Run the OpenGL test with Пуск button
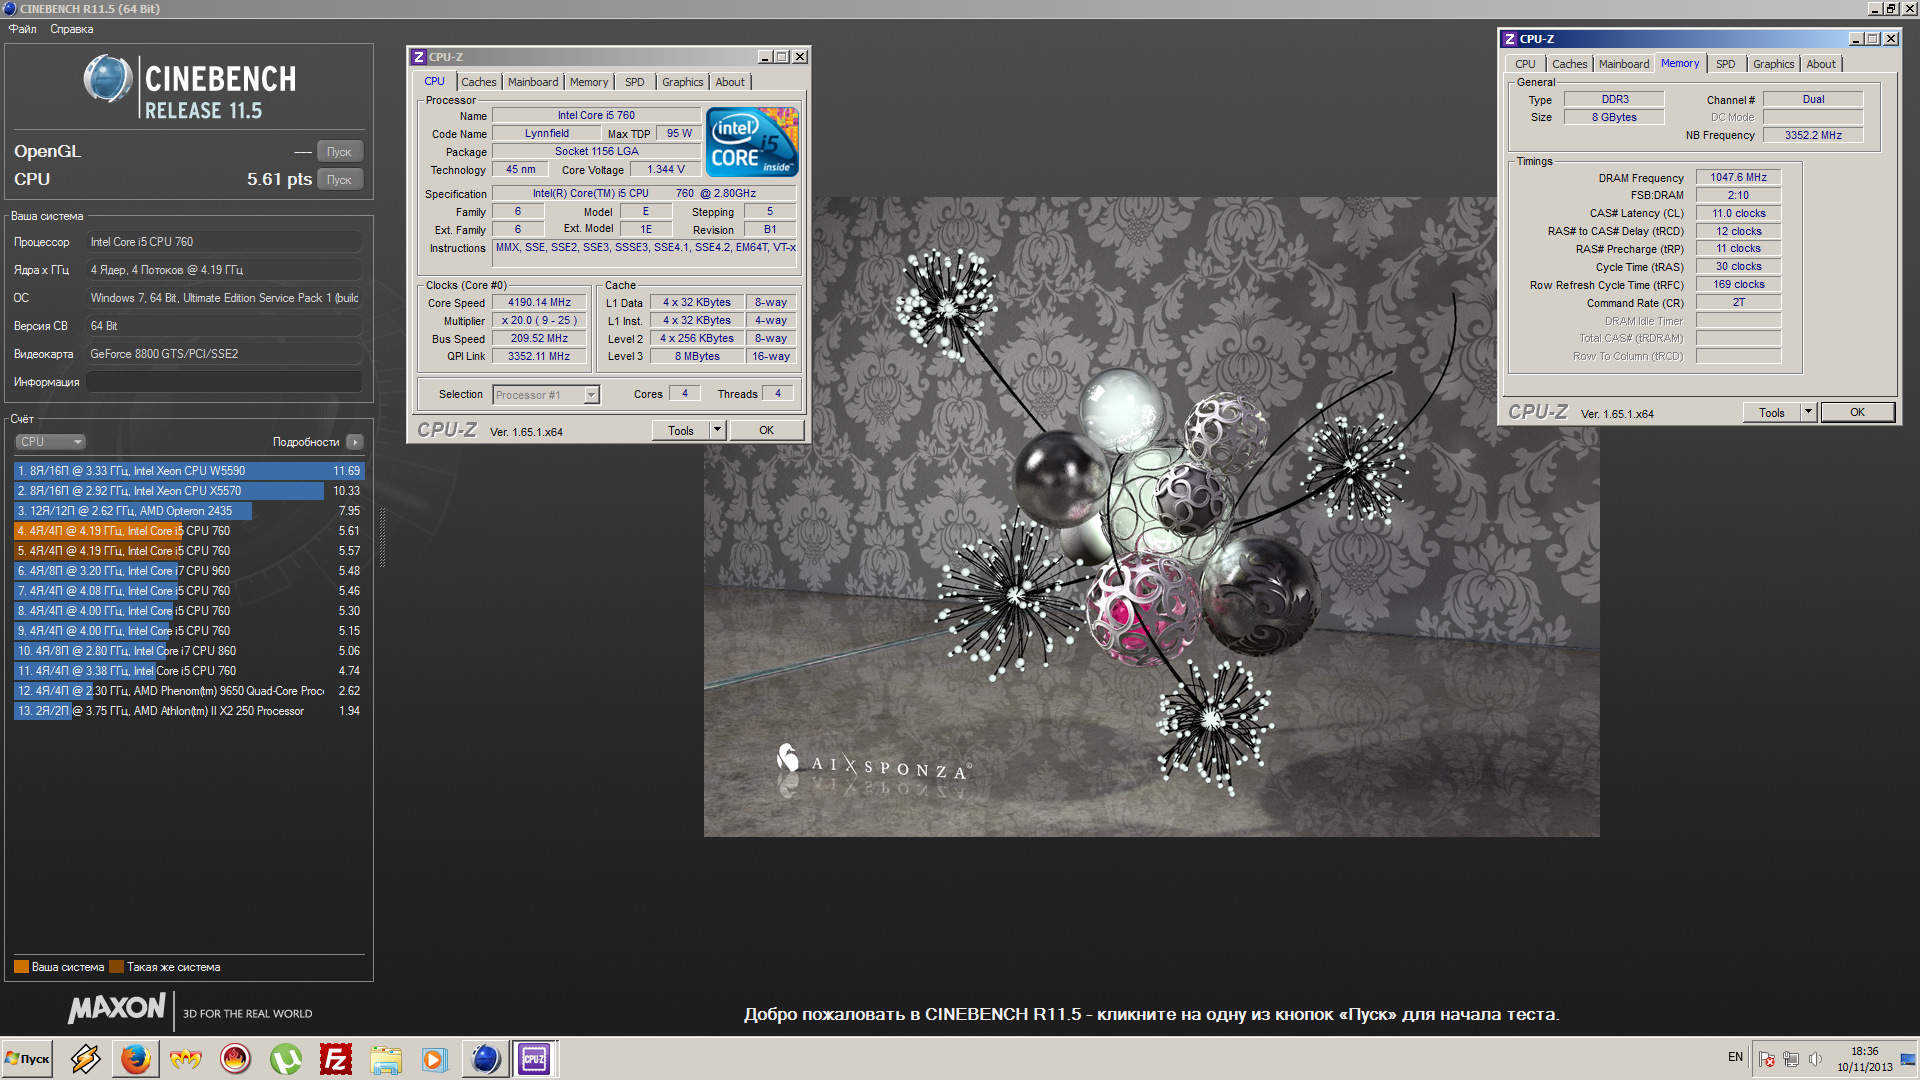Image resolution: width=1920 pixels, height=1080 pixels. tap(340, 152)
